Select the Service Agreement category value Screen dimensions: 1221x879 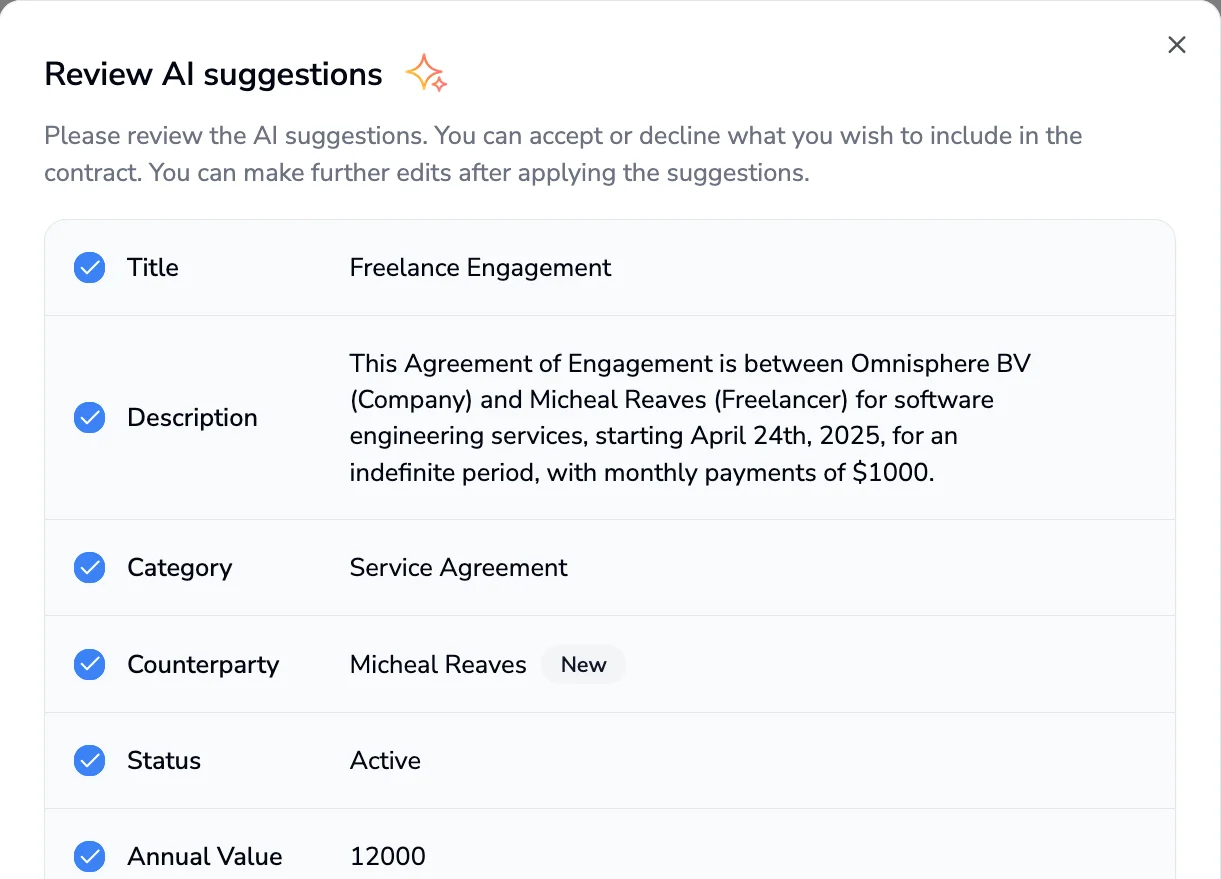tap(458, 567)
